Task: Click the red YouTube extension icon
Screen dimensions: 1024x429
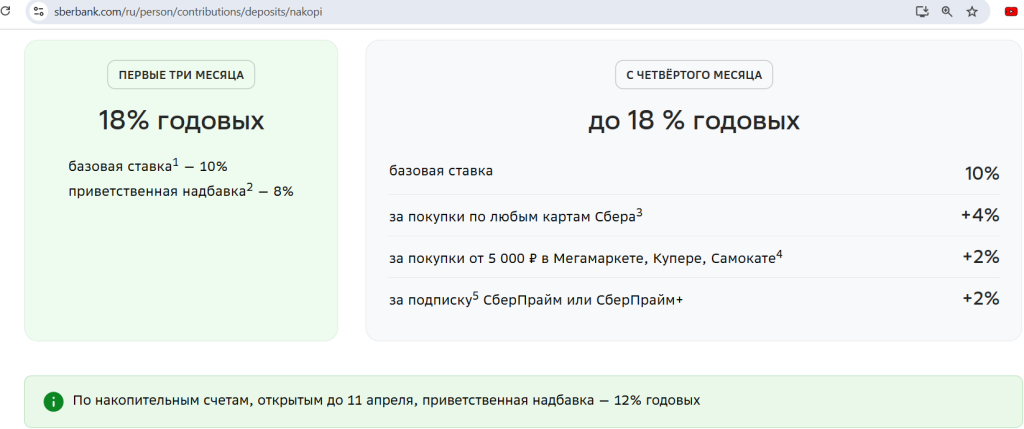Action: 1011,11
